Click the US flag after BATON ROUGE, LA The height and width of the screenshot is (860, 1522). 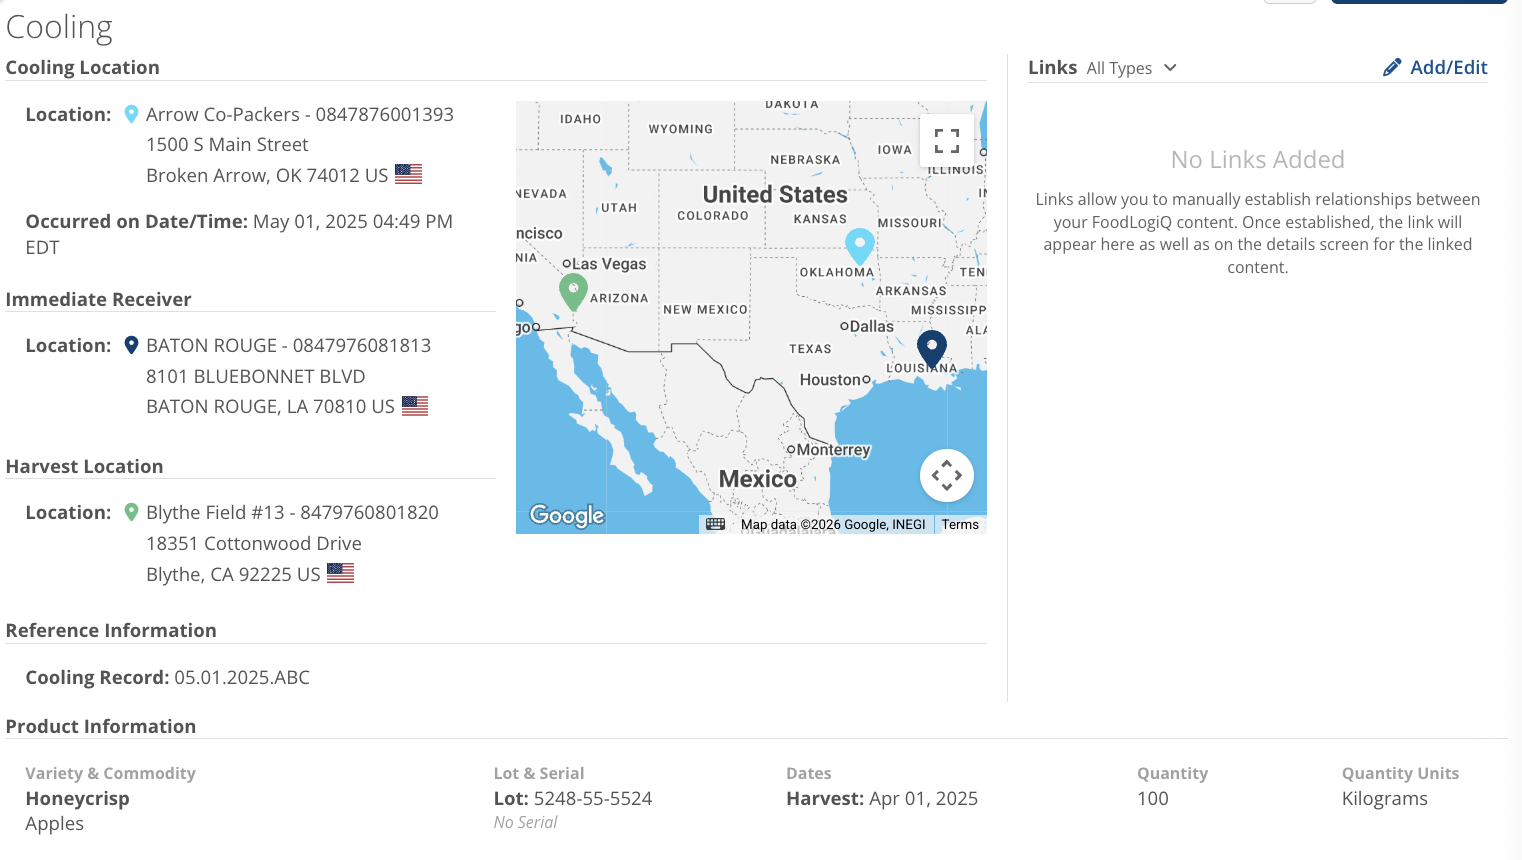point(414,406)
